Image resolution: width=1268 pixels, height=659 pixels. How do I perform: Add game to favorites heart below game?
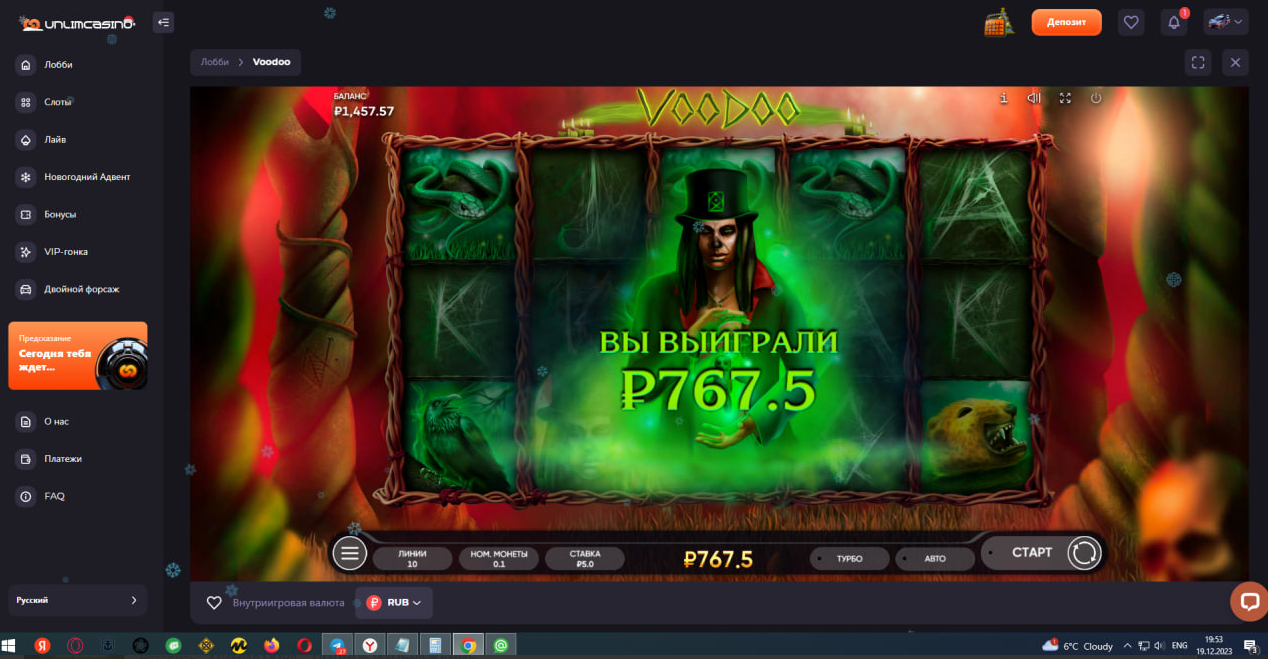click(214, 603)
